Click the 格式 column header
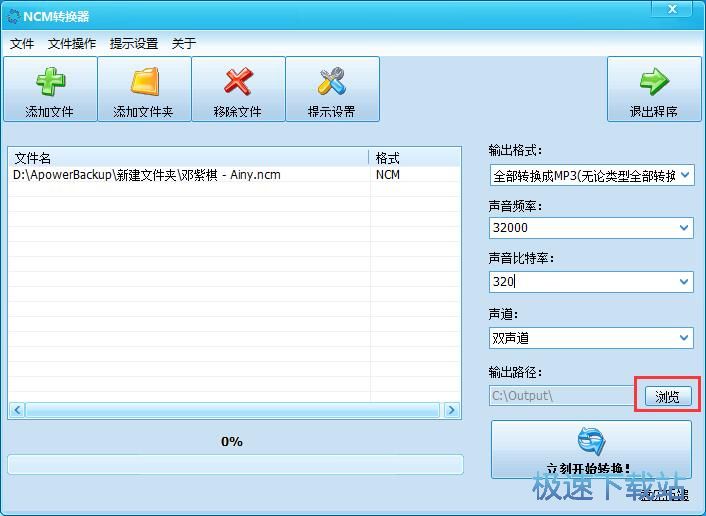Viewport: 706px width, 516px height. 415,158
